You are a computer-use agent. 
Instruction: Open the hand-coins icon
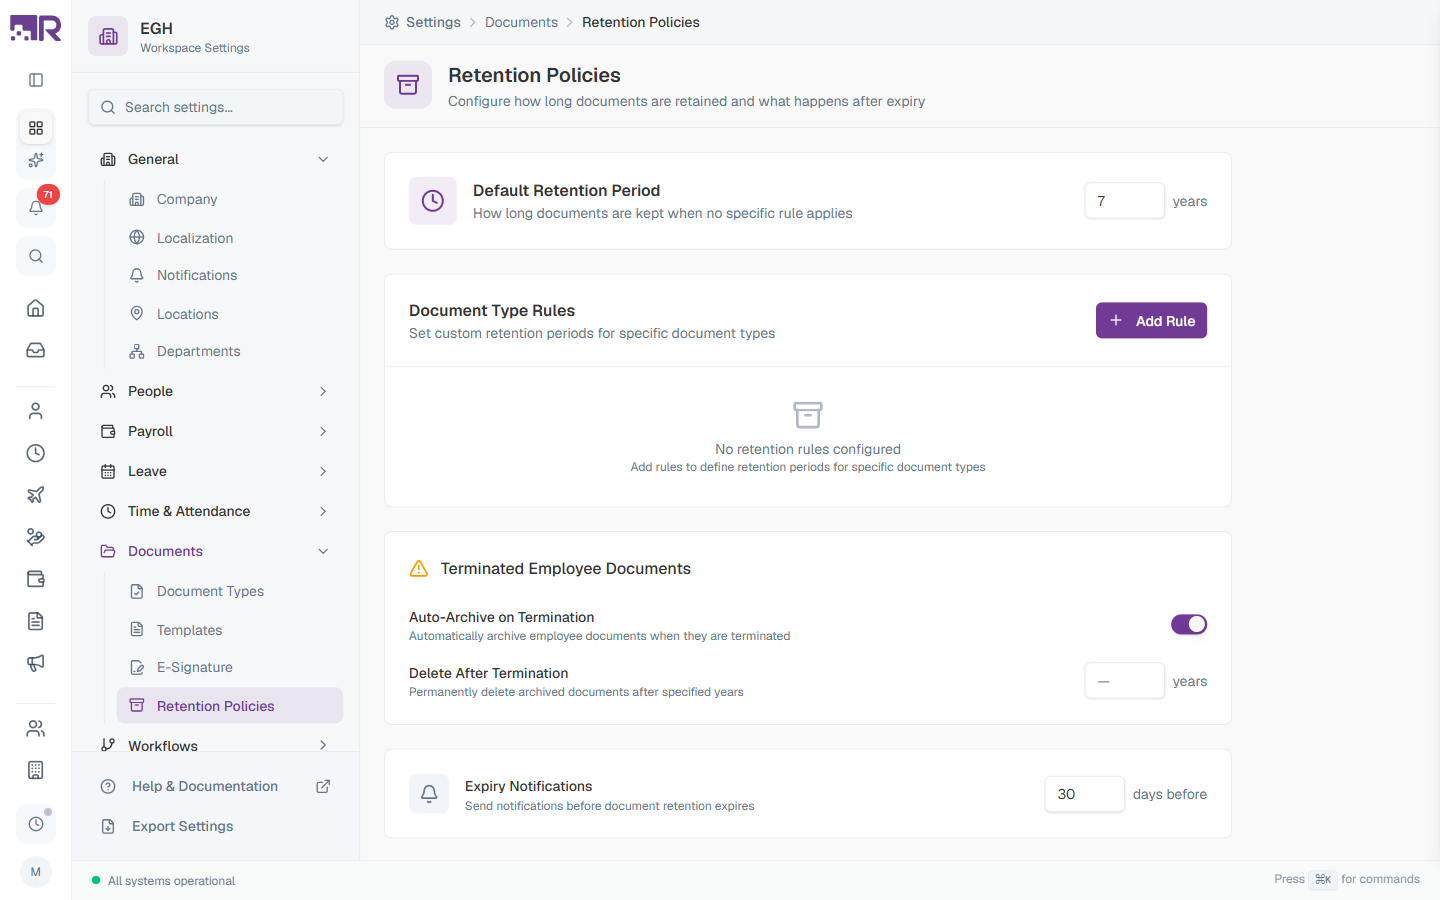[x=36, y=537]
